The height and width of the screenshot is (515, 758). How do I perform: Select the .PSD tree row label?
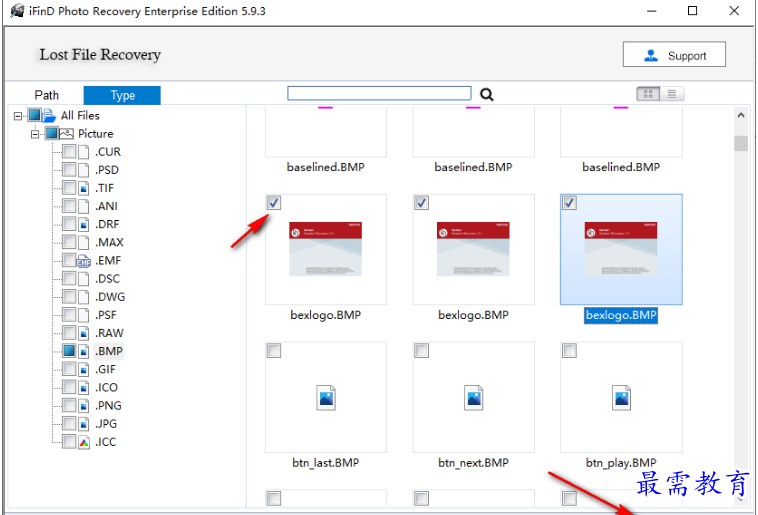107,170
